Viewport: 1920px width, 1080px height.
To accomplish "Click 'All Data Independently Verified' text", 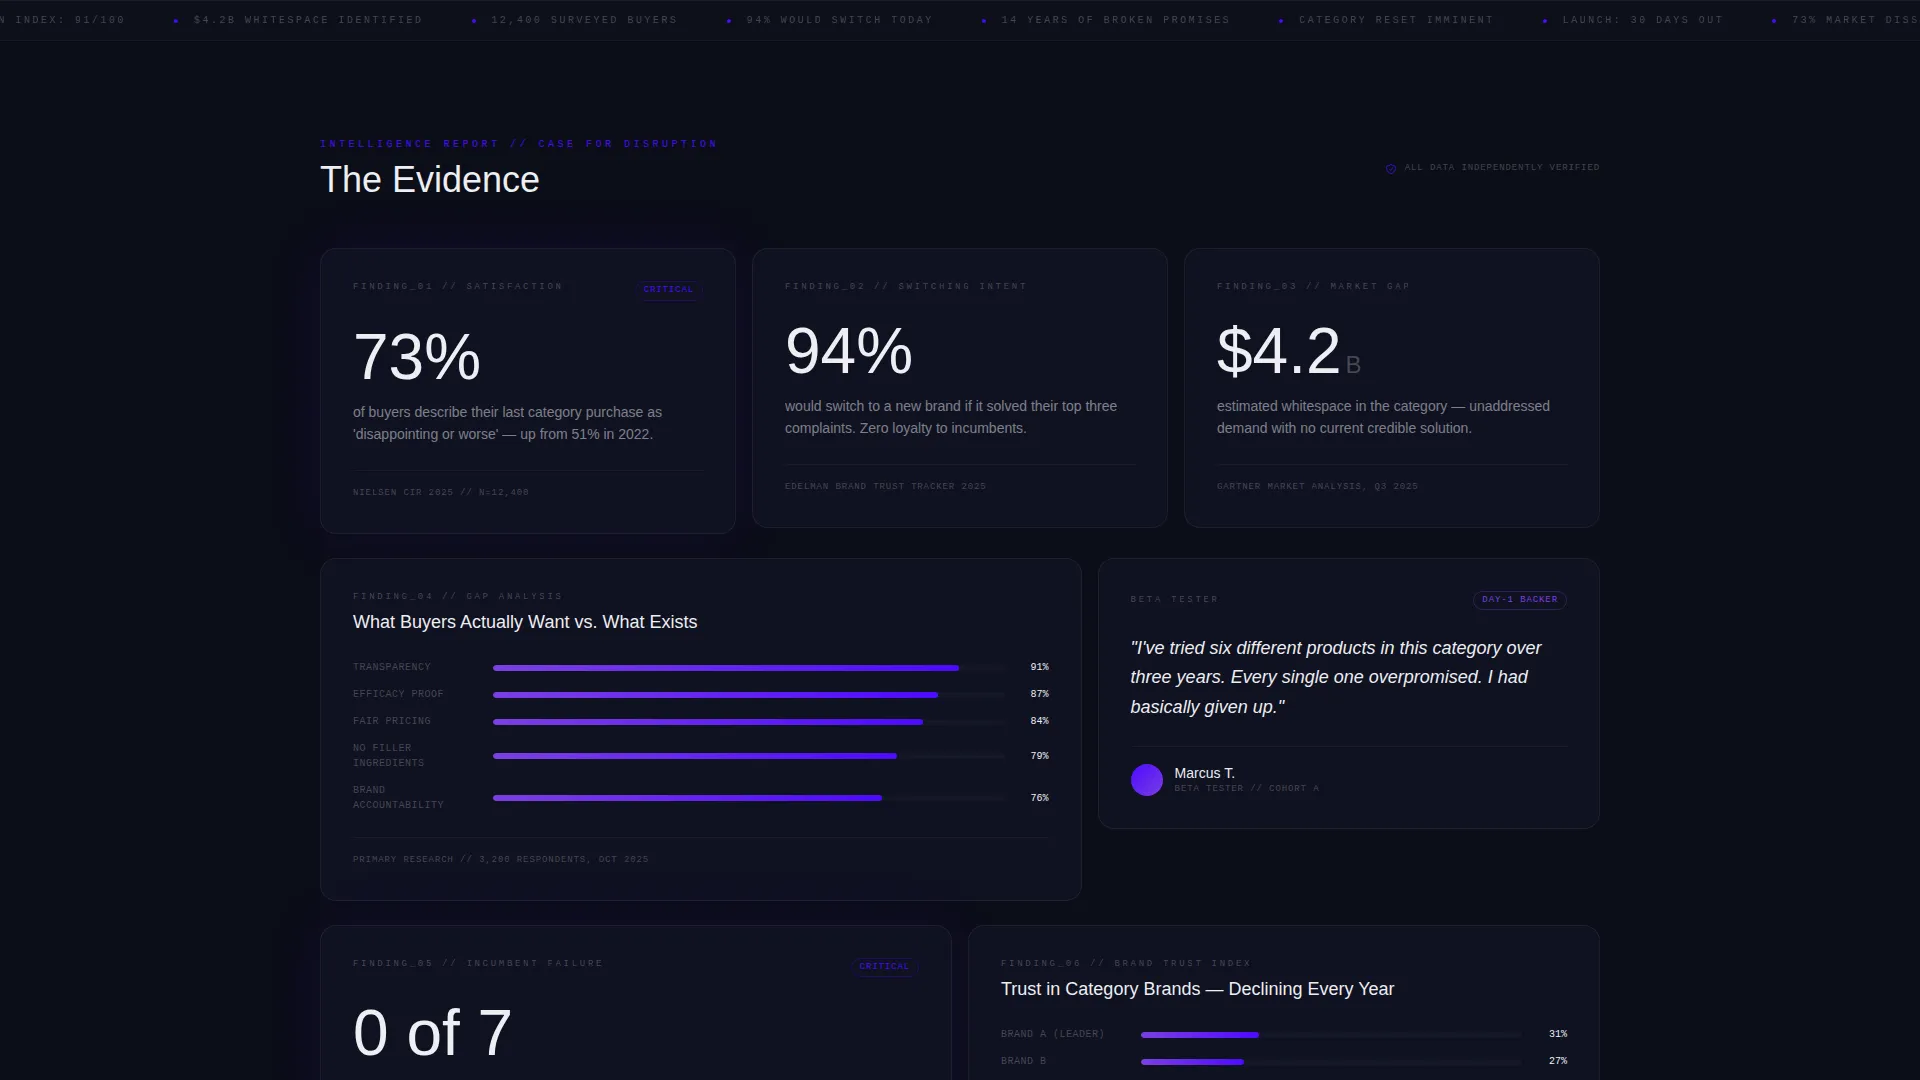I will point(1502,167).
